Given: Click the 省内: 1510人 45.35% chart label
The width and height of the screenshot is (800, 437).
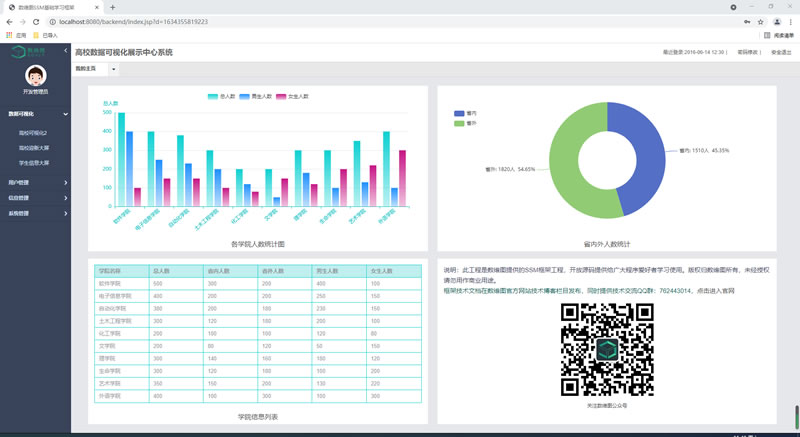Looking at the screenshot, I should 704,150.
